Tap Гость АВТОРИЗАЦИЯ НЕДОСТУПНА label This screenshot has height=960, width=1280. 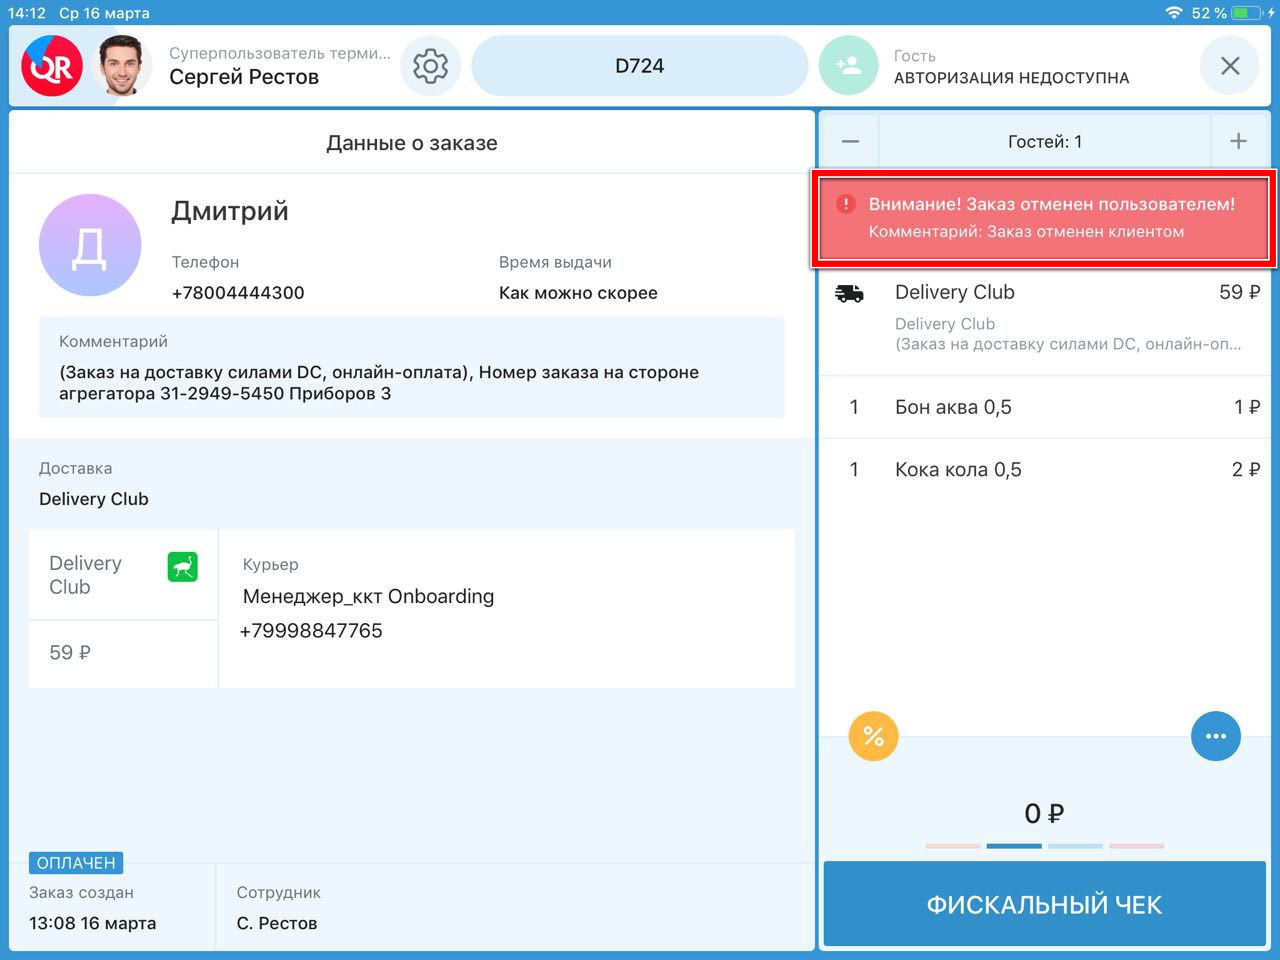click(x=1011, y=67)
